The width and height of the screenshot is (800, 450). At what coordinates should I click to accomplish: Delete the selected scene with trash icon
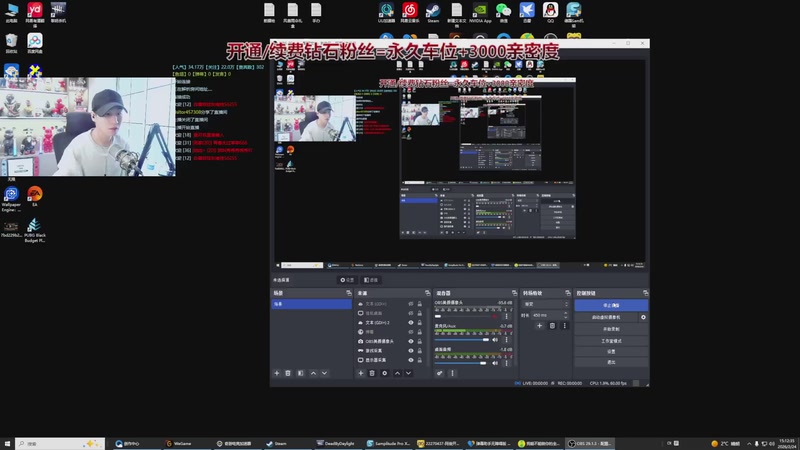pos(288,373)
